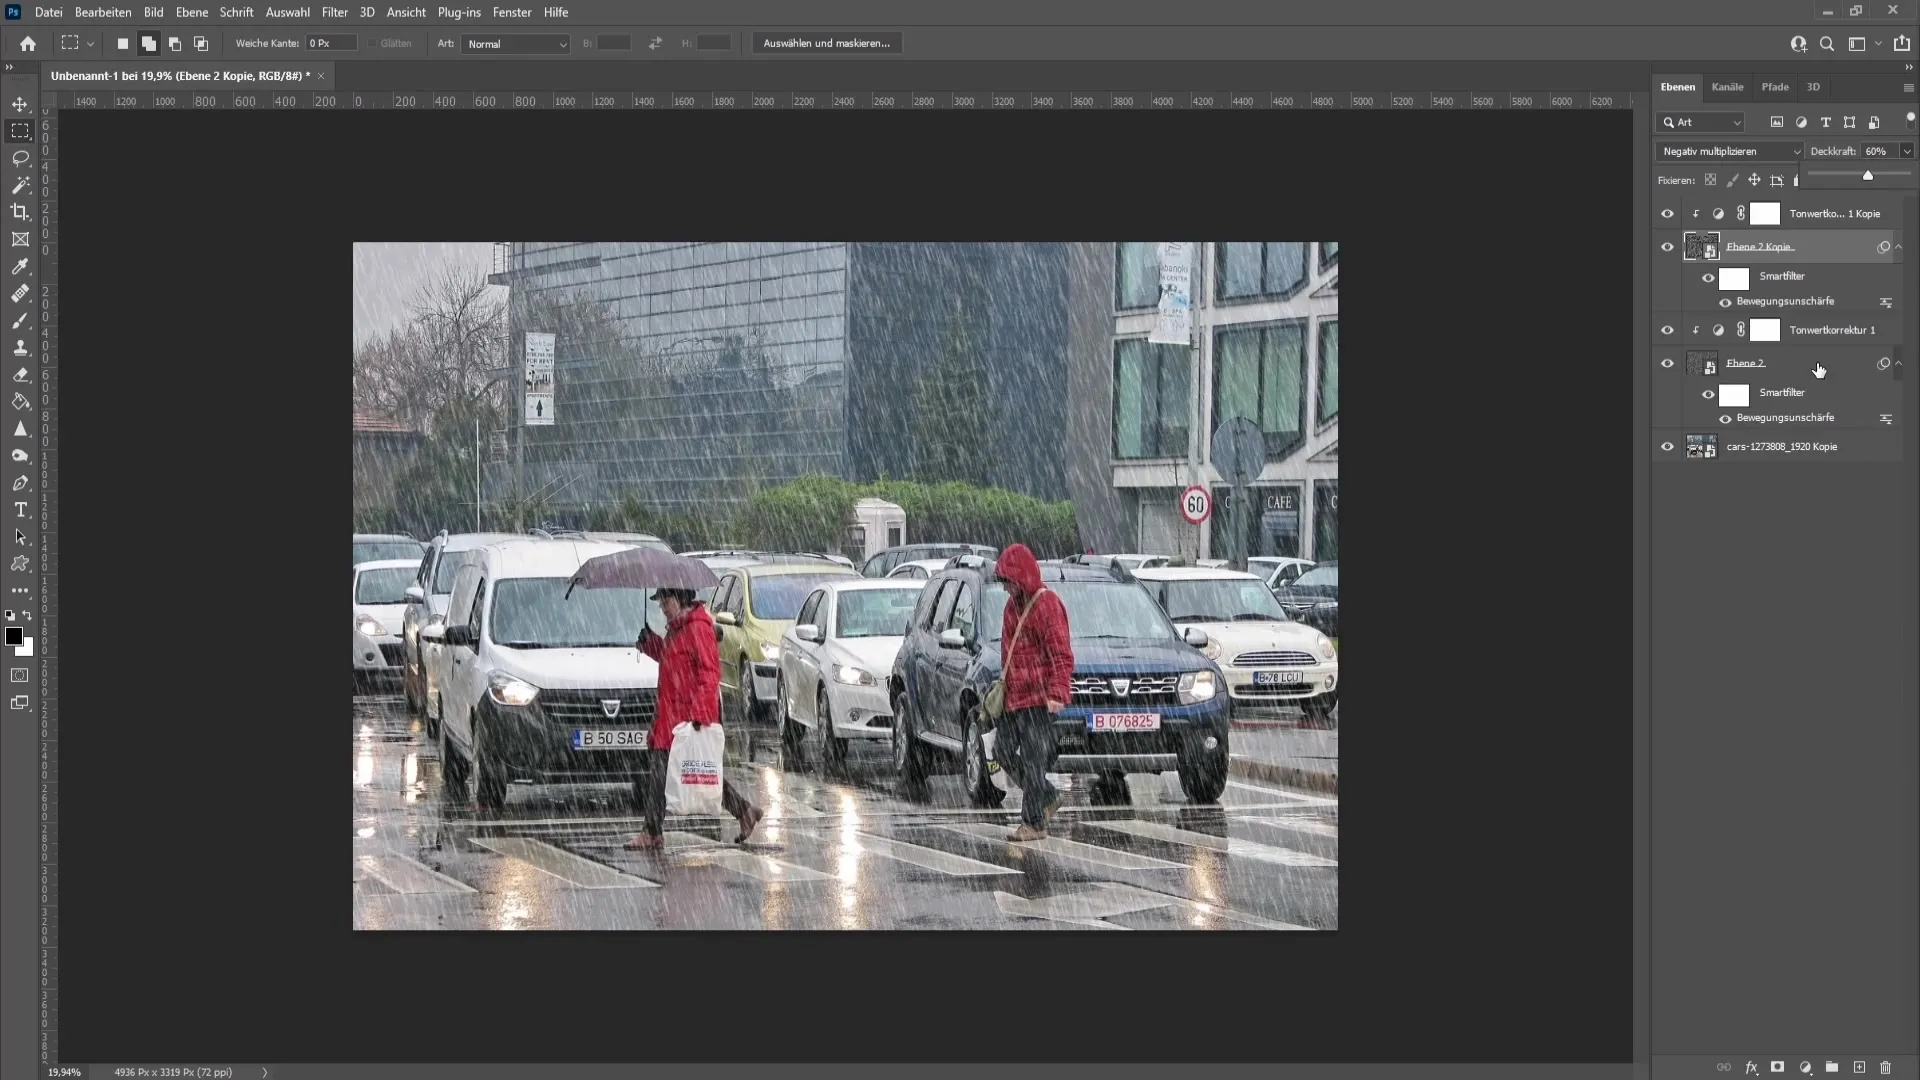Toggle Bewegungsunschärfe under Ebene 2

point(1725,419)
